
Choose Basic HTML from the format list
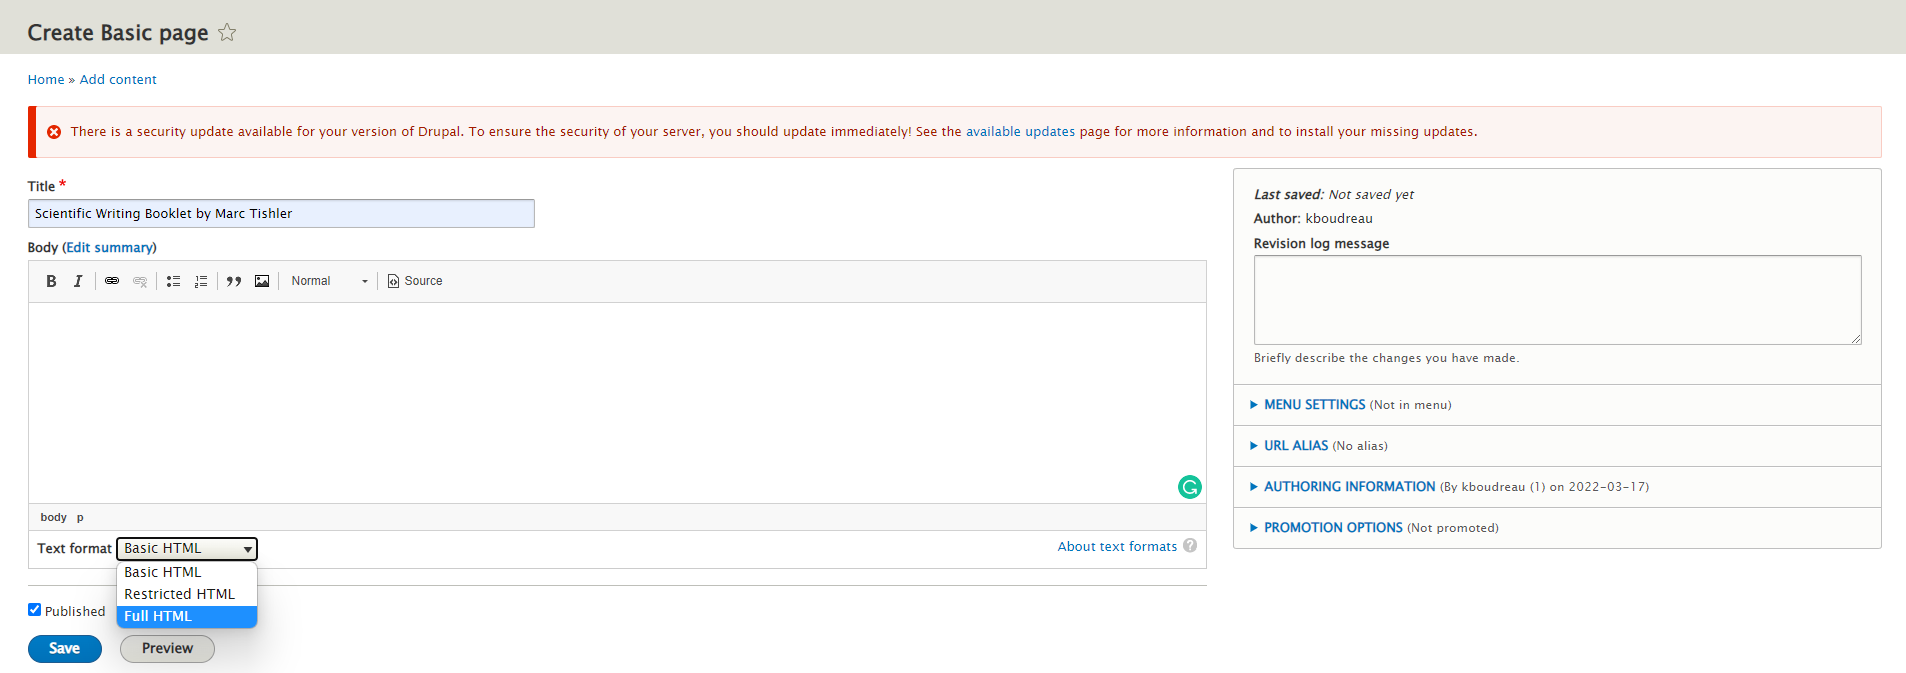[187, 572]
